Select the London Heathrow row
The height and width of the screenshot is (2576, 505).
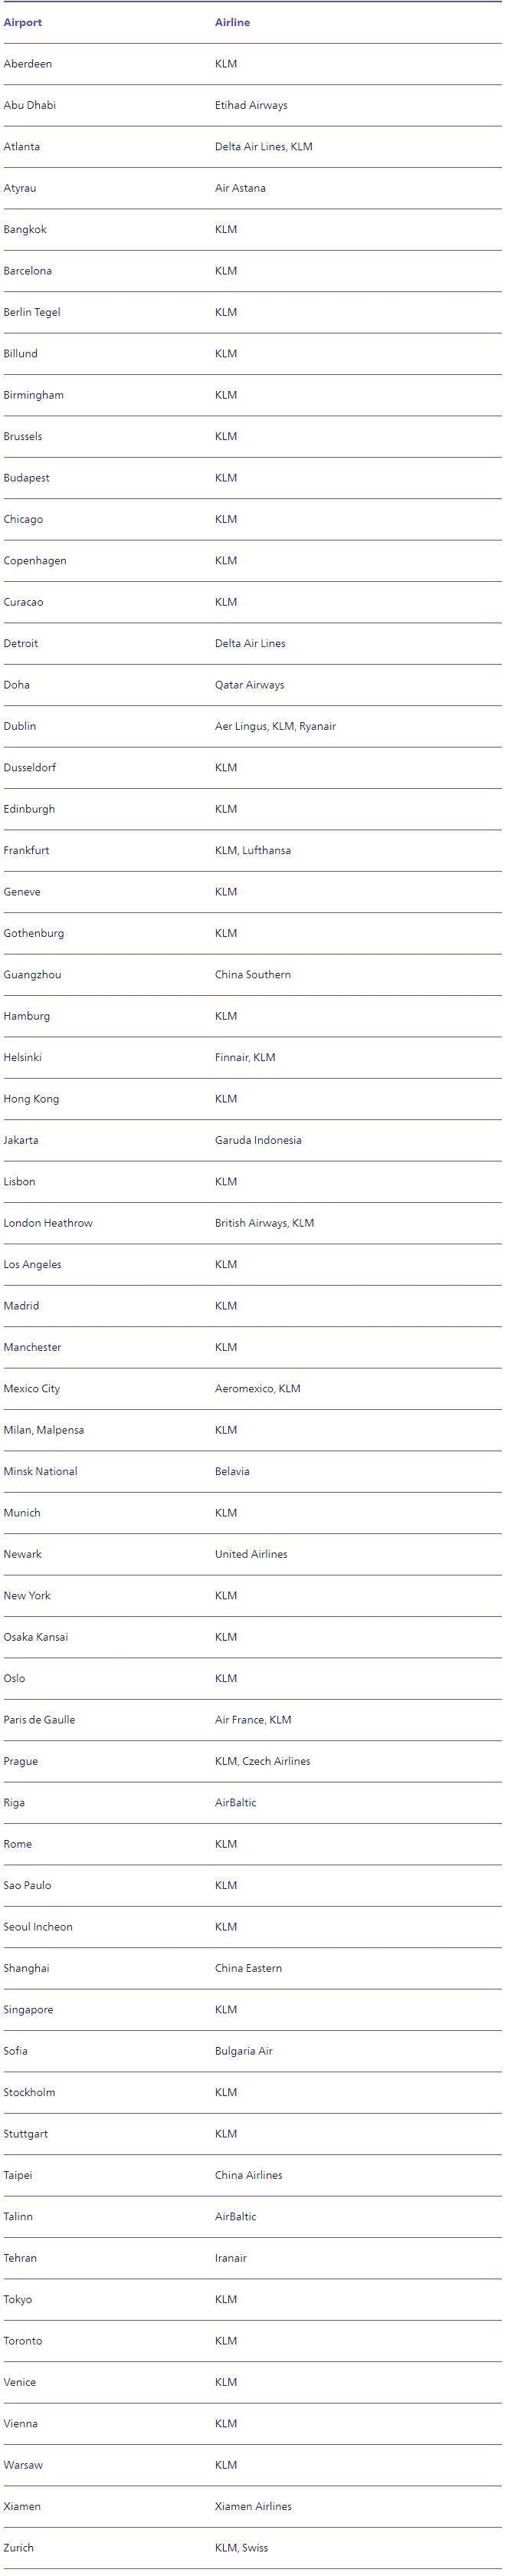(252, 1223)
